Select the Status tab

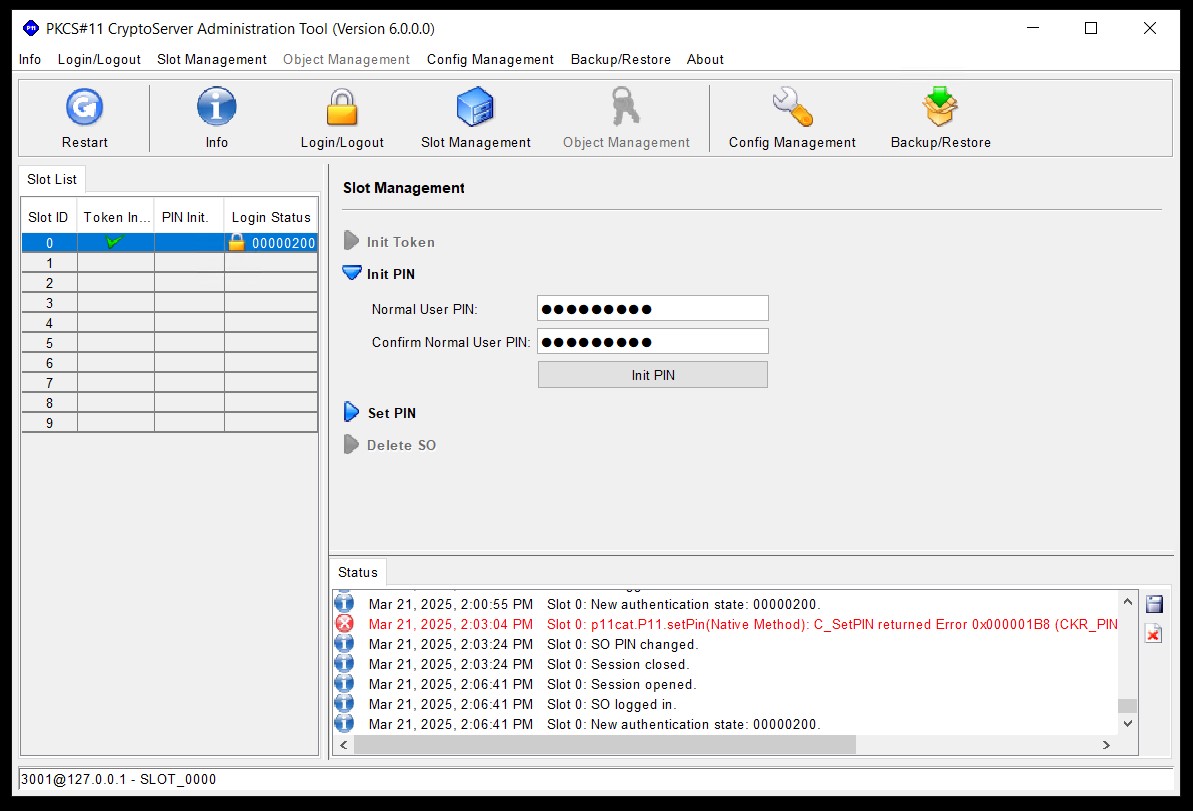coord(358,572)
